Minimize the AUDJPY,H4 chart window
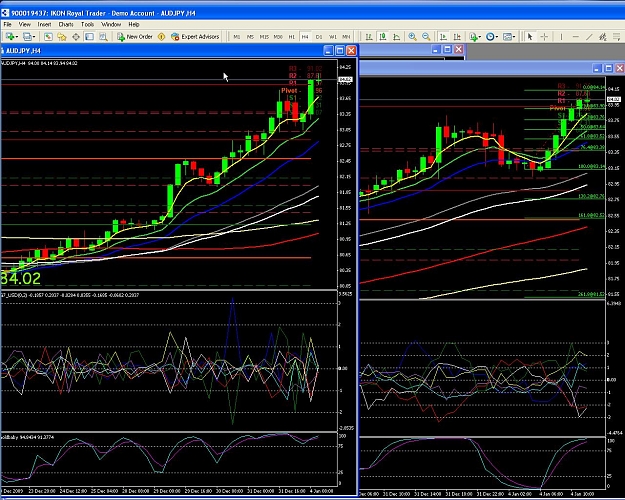Screen dimensions: 625x500 pyautogui.click(x=328, y=51)
